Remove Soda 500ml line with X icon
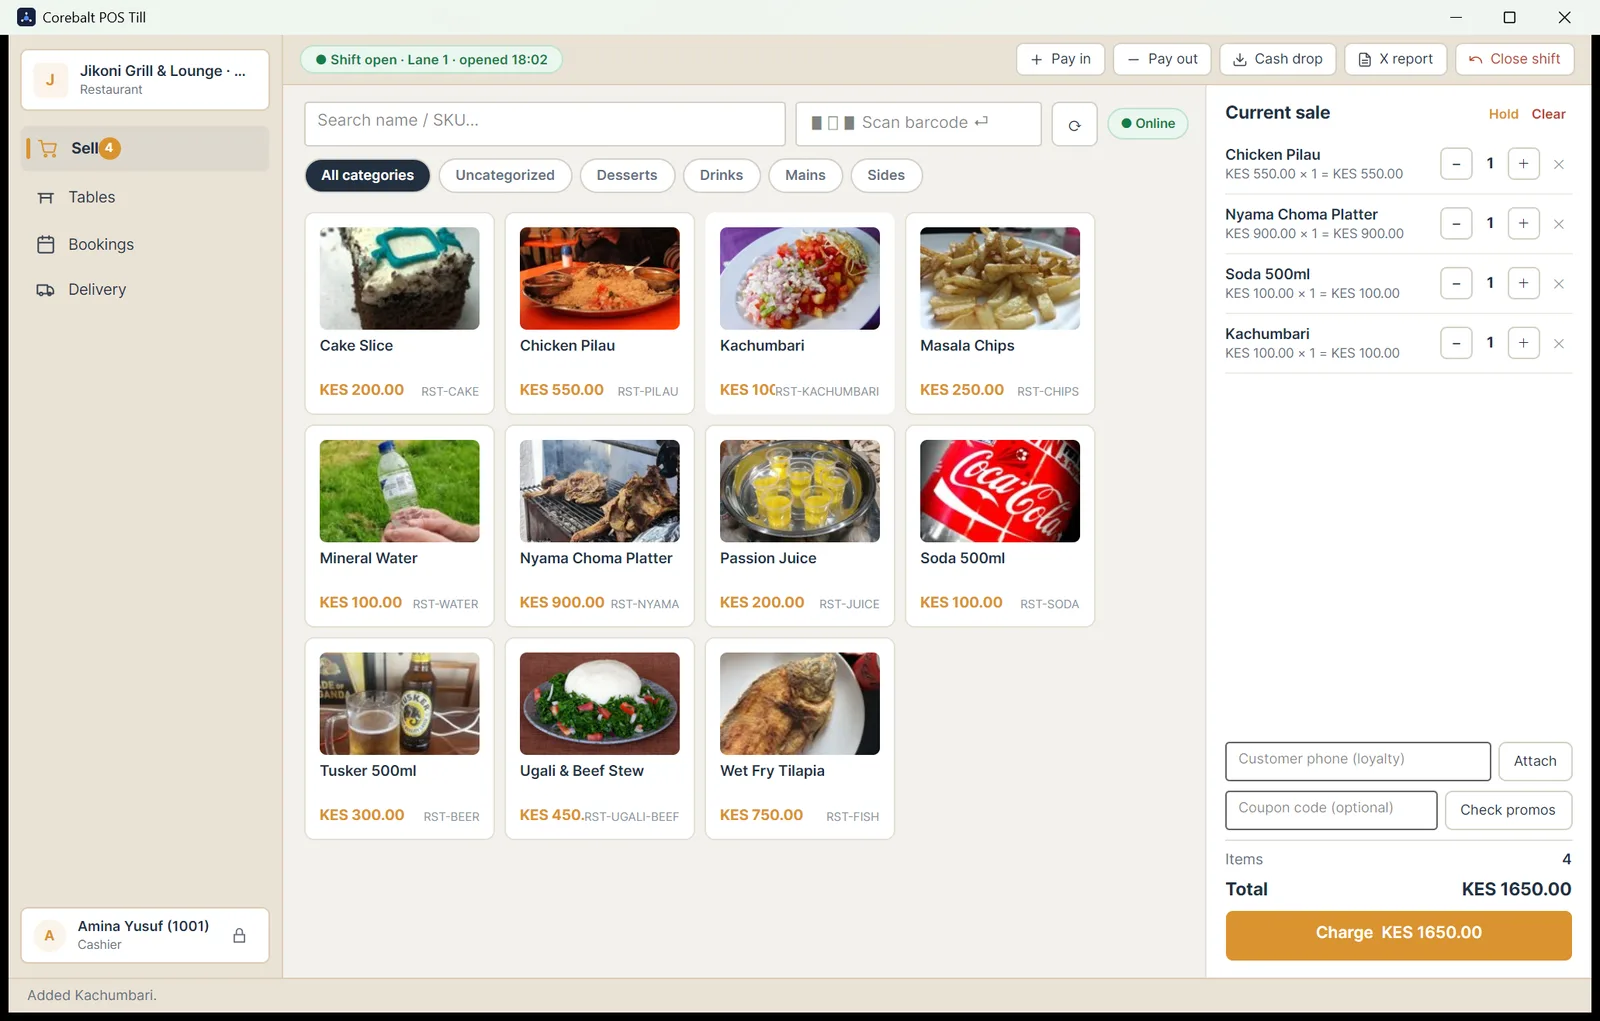 point(1558,284)
